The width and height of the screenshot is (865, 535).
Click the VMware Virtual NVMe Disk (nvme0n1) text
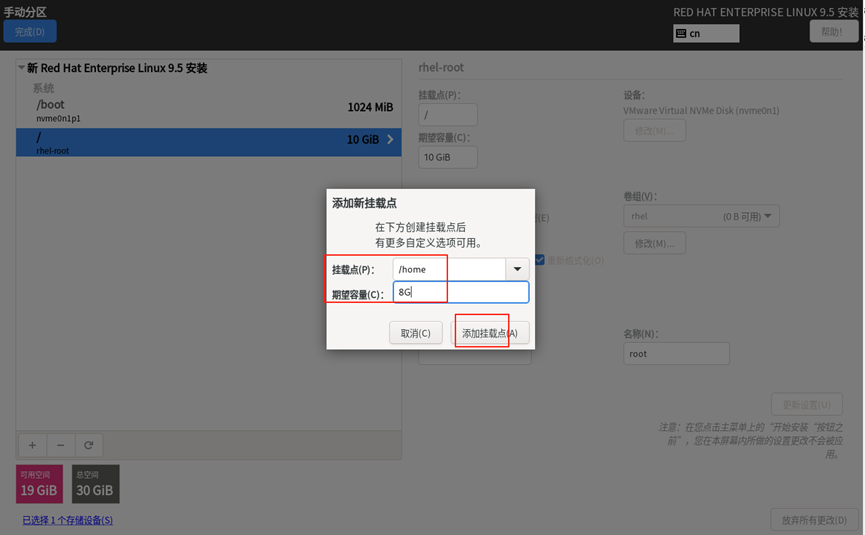[701, 110]
